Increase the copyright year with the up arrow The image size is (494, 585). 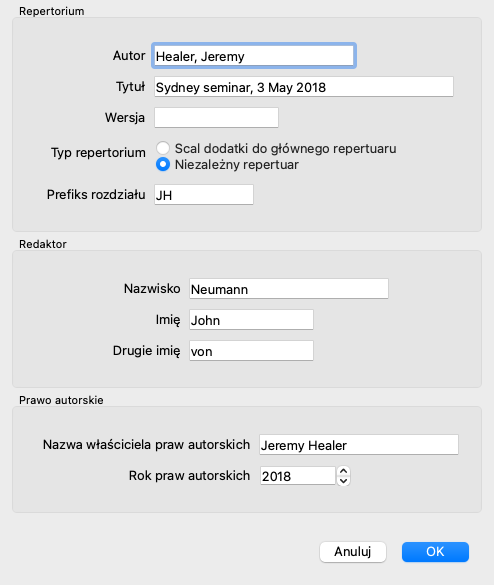tap(343, 471)
